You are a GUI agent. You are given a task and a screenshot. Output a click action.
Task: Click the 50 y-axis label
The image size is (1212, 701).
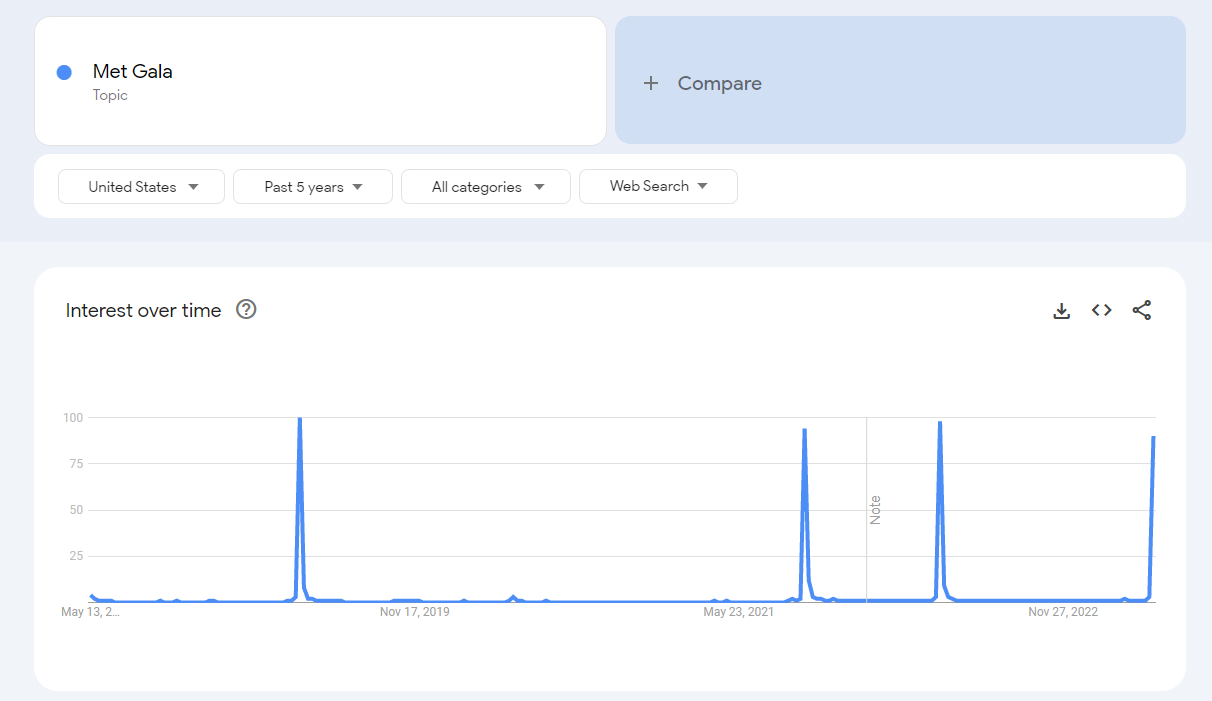pyautogui.click(x=74, y=510)
